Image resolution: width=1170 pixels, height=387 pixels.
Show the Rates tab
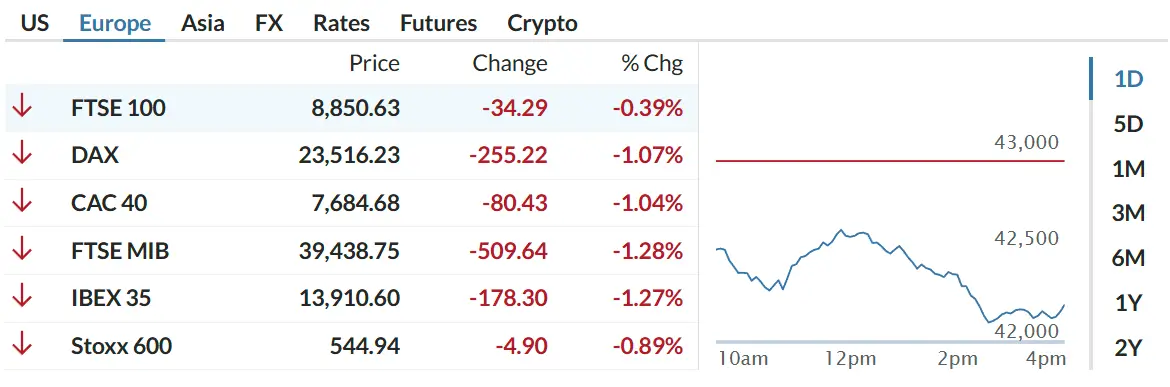[x=341, y=23]
